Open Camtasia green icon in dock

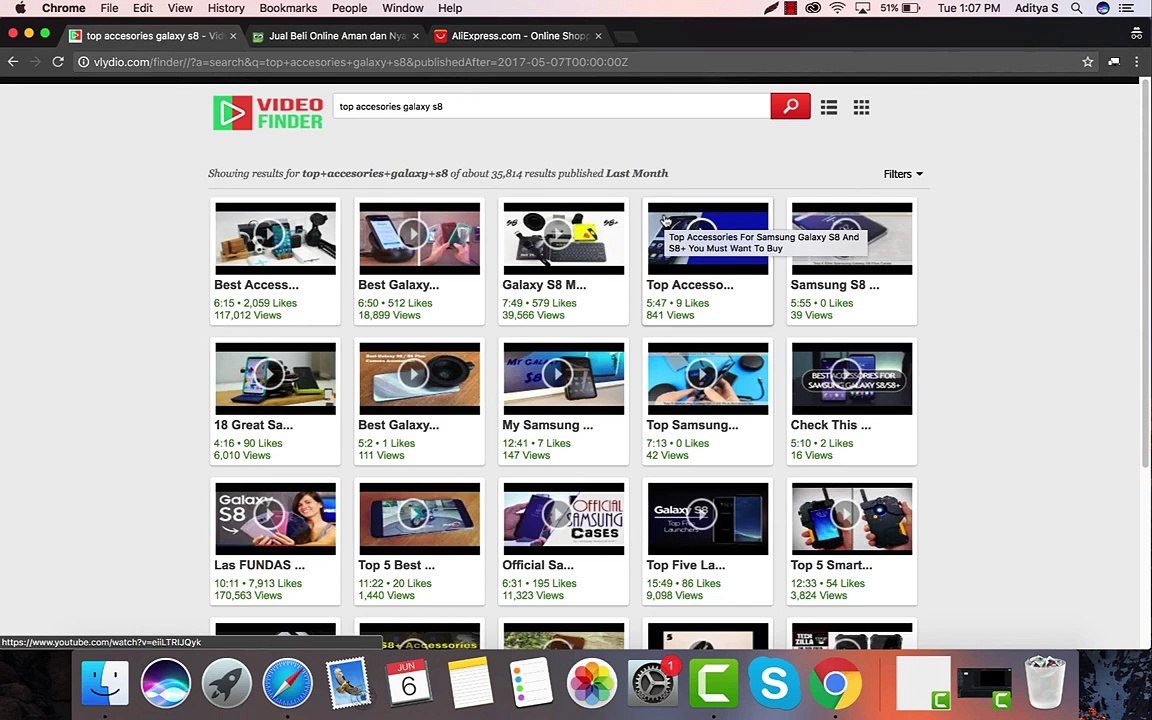tap(713, 683)
